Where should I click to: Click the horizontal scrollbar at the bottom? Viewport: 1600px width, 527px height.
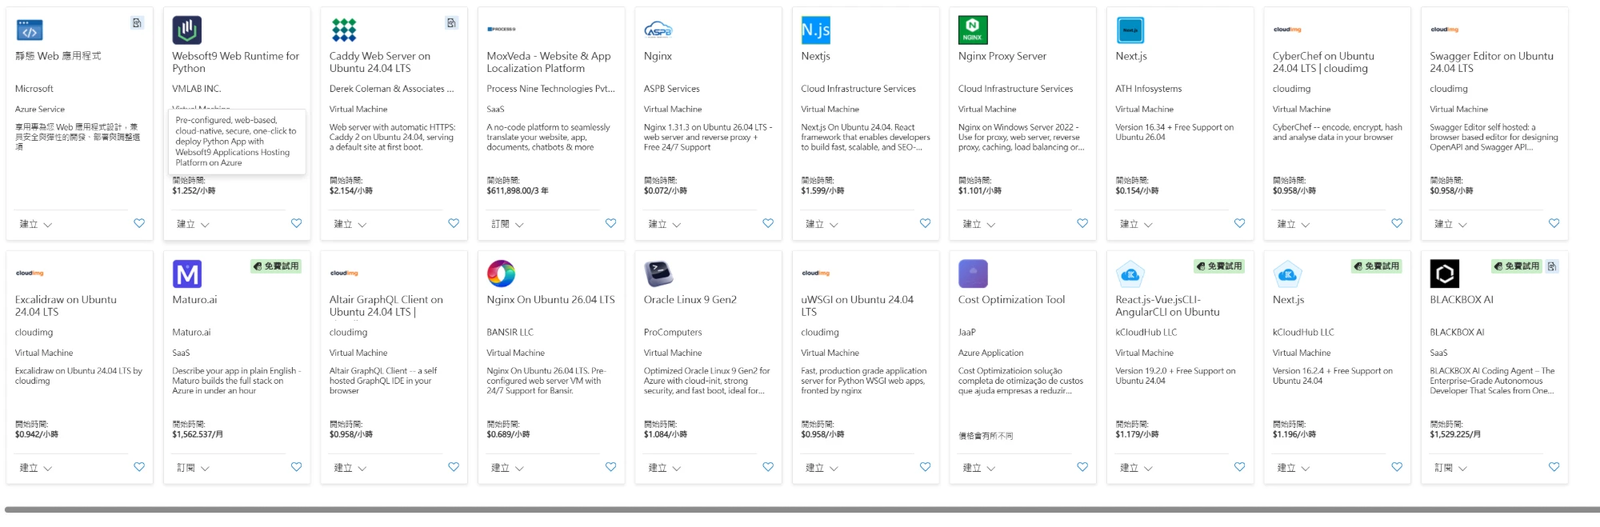tap(800, 509)
